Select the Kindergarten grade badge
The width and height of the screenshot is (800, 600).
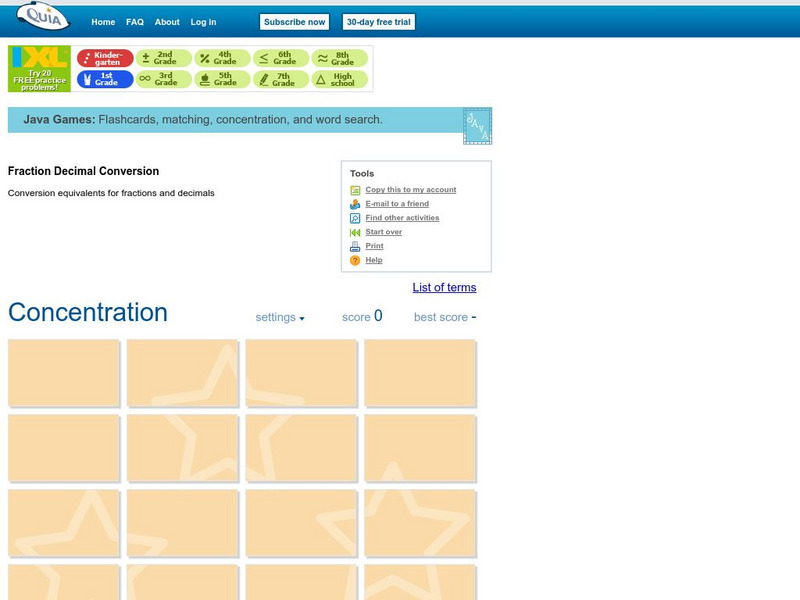[105, 58]
